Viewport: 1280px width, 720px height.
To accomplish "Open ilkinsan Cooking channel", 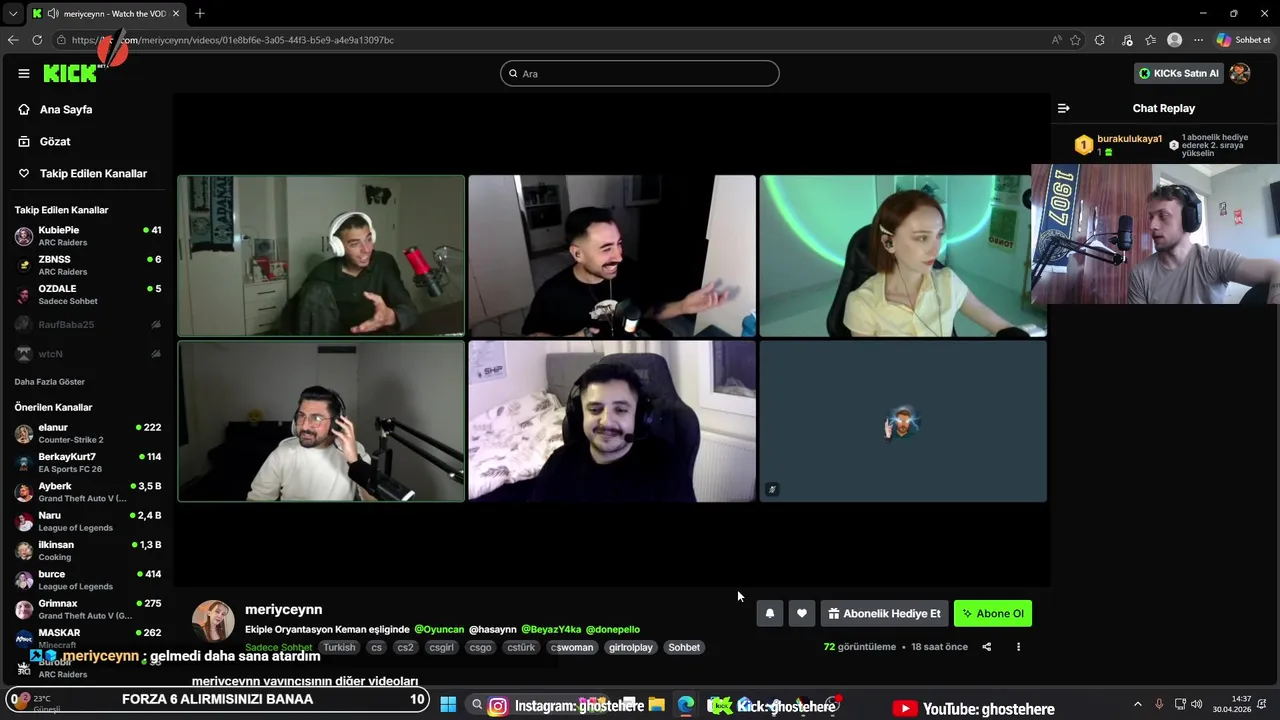I will tap(87, 550).
